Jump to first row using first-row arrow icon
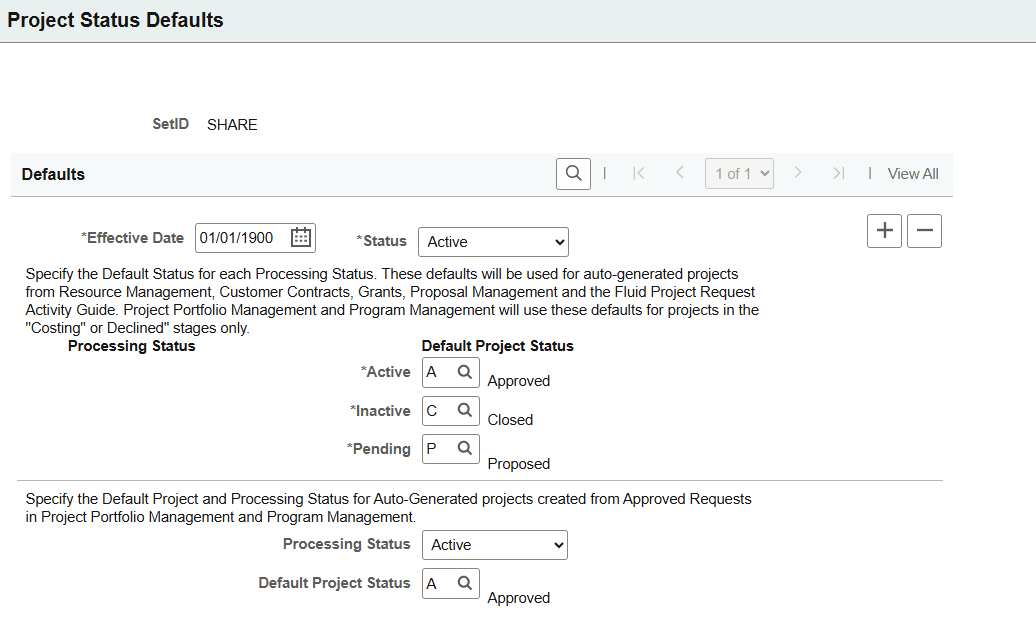The image size is (1036, 631). (x=639, y=173)
